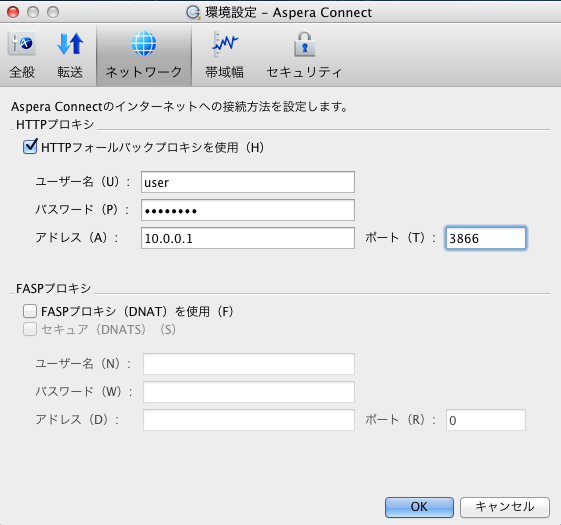Screen dimensions: 561x525
Task: Click the FASP アドレス (D) field
Action: [249, 420]
